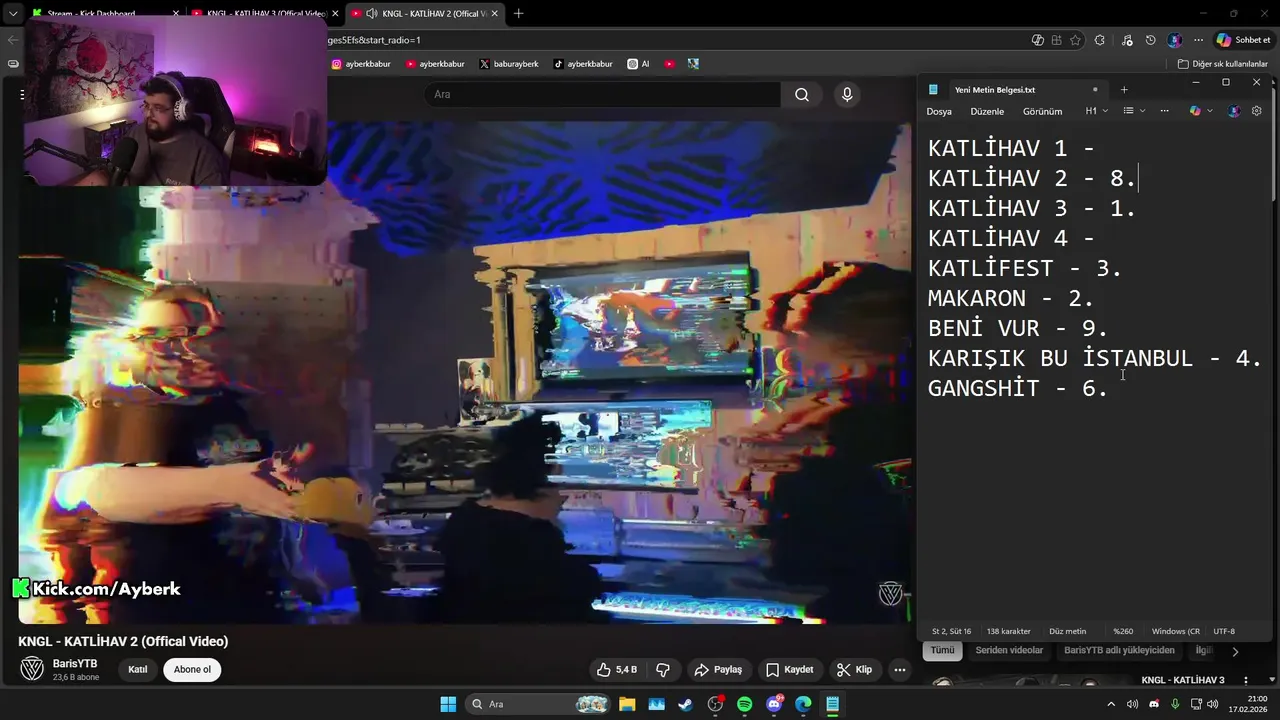Viewport: 1280px width, 720px height.
Task: Open the Dosya menu in Notepad
Action: pos(939,111)
